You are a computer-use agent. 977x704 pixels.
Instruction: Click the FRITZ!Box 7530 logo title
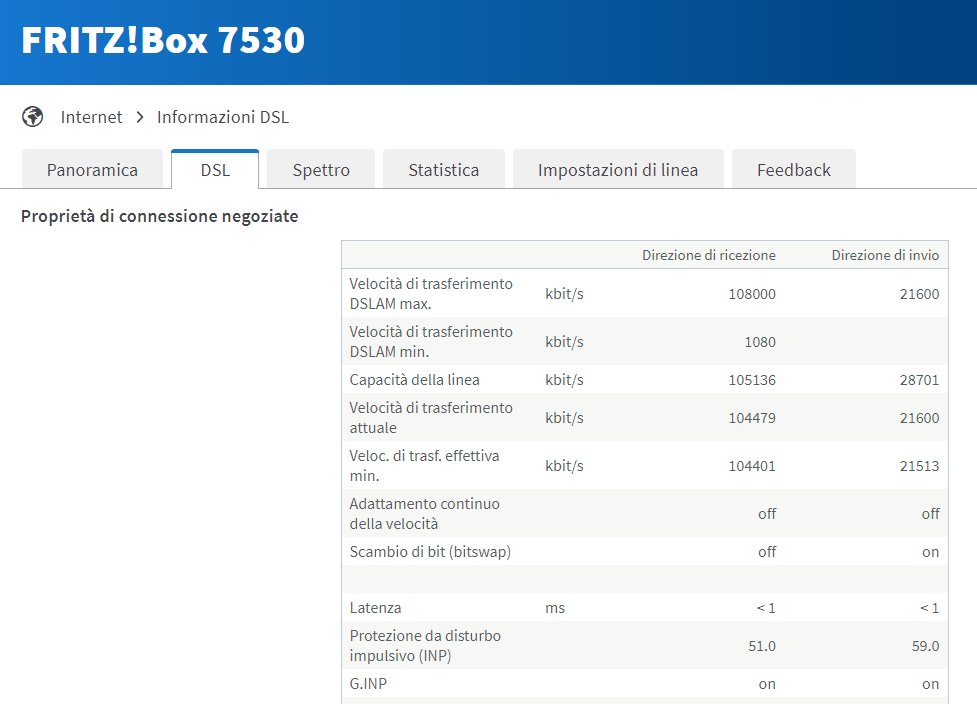pos(163,41)
